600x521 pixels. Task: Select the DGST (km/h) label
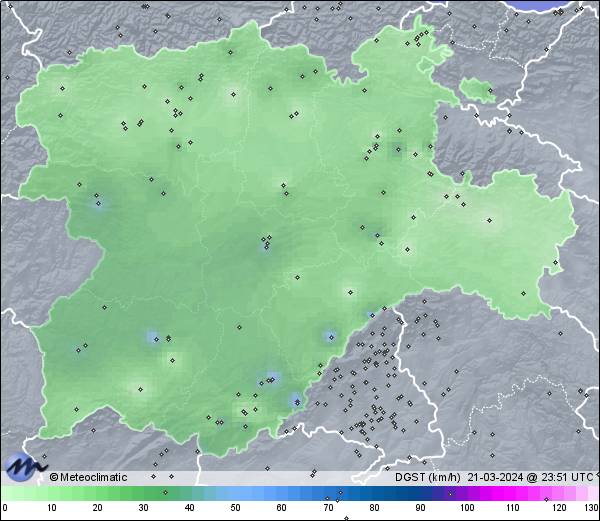pyautogui.click(x=427, y=477)
